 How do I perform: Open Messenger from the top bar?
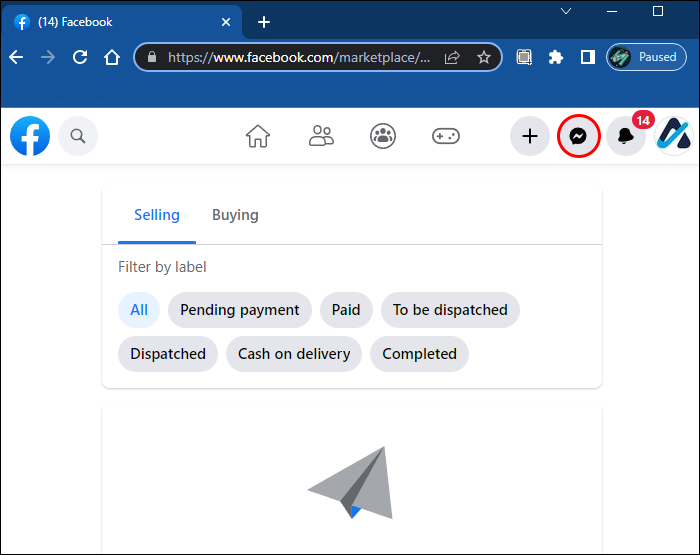pyautogui.click(x=578, y=136)
